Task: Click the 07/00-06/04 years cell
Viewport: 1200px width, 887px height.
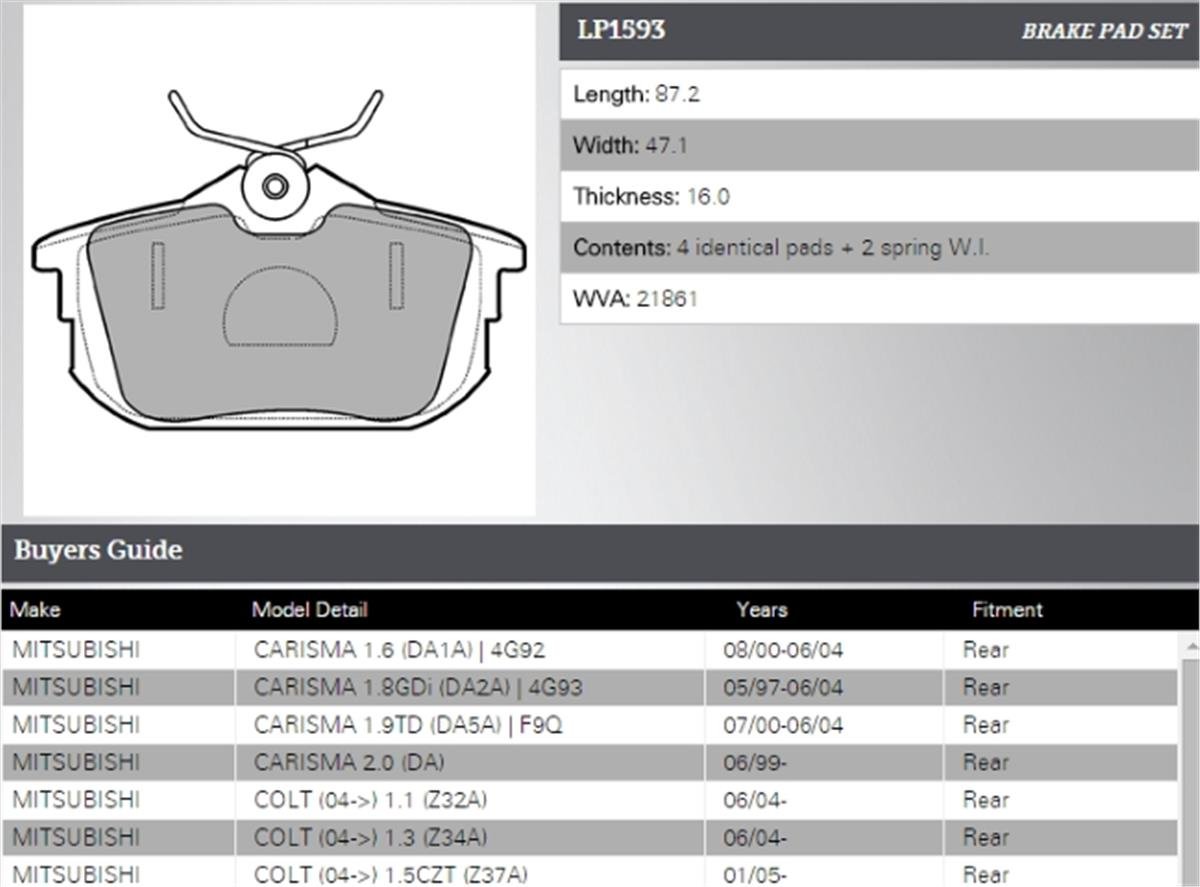Action: (x=824, y=725)
